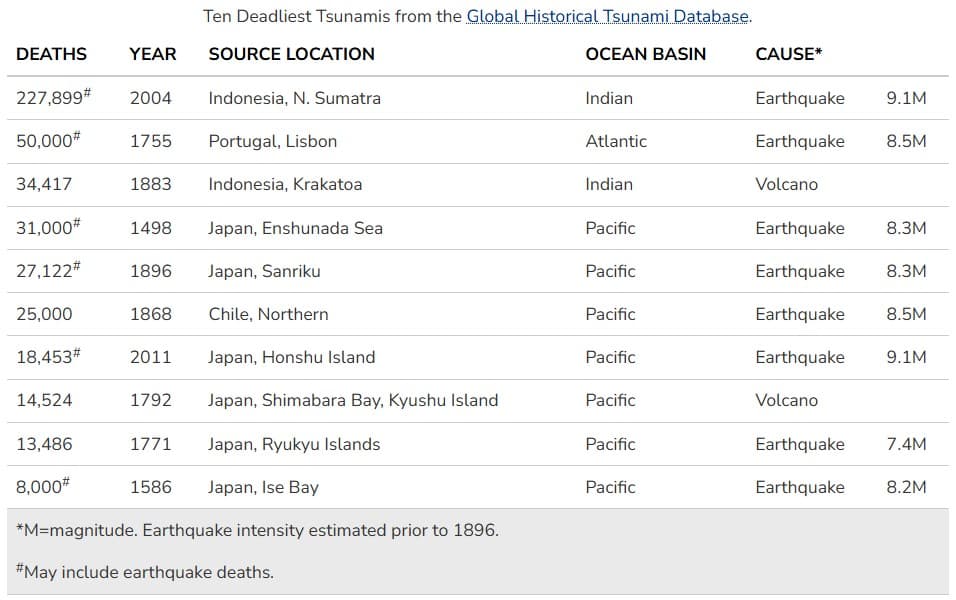The image size is (956, 600).
Task: Click the magnitude footnote text
Action: pyautogui.click(x=257, y=530)
